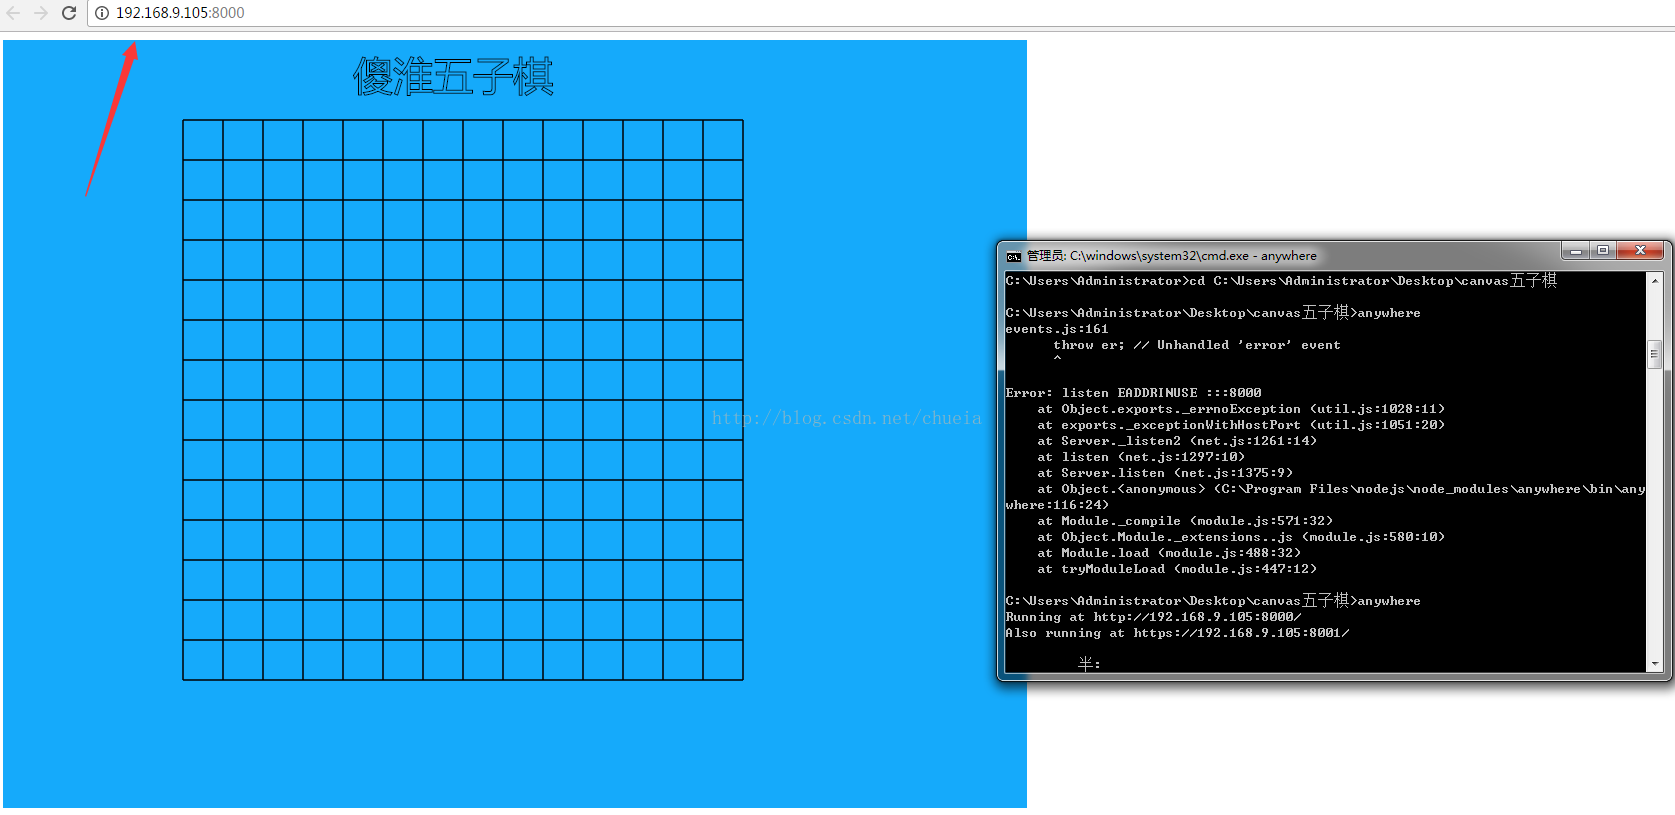Click inside the gomoku board grid

point(463,400)
